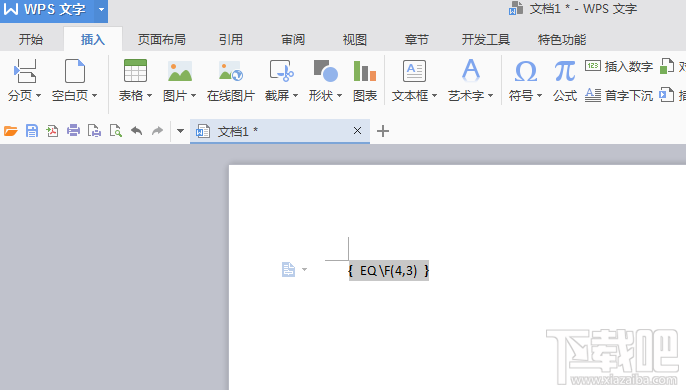Expand the 空白页 dropdown arrow
The width and height of the screenshot is (686, 390).
pos(94,95)
